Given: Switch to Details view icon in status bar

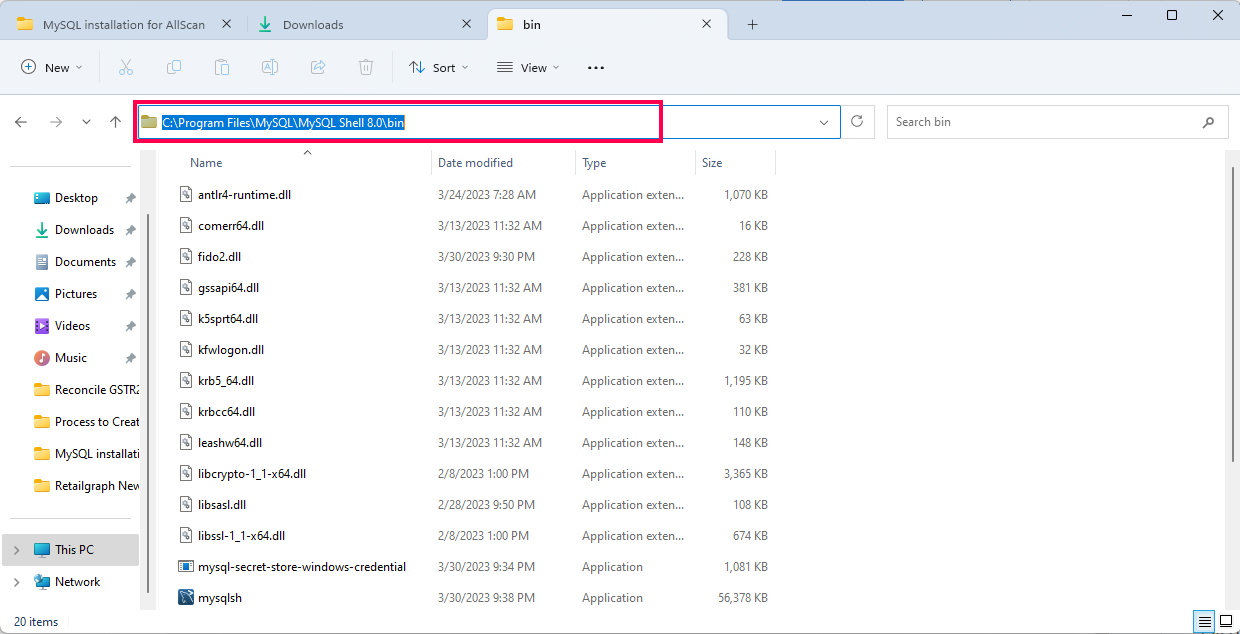Looking at the screenshot, I should coord(1203,621).
